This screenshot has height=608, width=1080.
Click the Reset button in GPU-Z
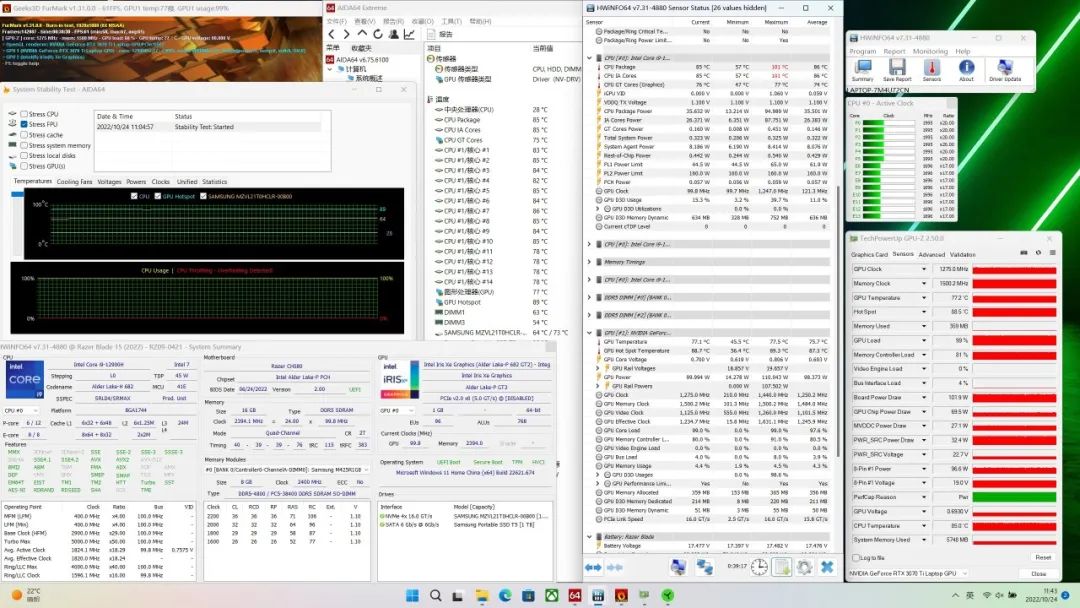click(x=1042, y=557)
